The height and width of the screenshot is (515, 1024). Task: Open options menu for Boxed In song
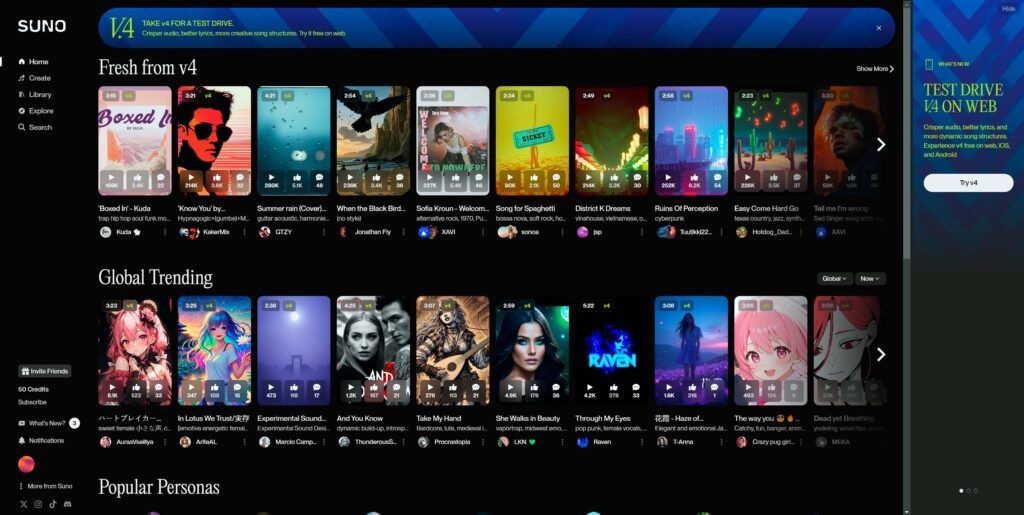pyautogui.click(x=165, y=232)
